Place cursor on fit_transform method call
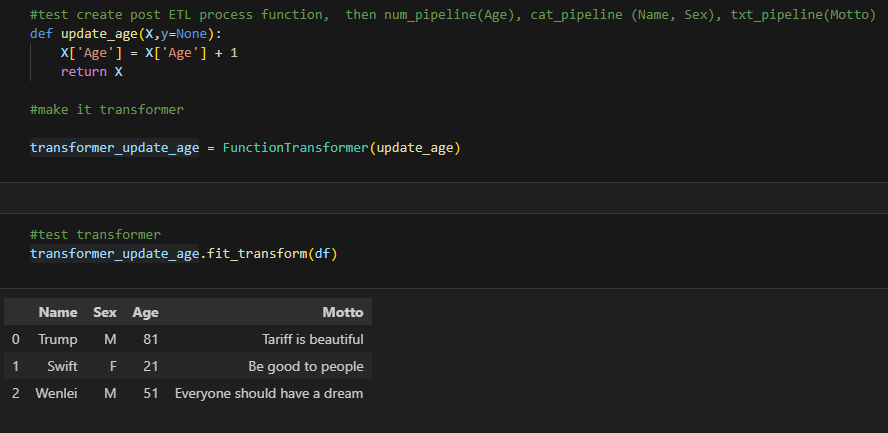Image resolution: width=888 pixels, height=433 pixels. (257, 254)
